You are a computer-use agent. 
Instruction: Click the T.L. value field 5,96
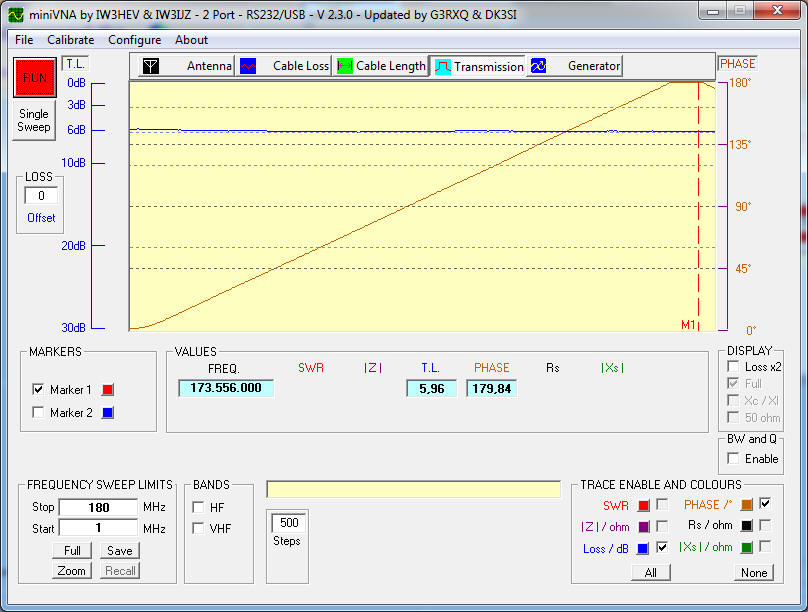tap(431, 388)
